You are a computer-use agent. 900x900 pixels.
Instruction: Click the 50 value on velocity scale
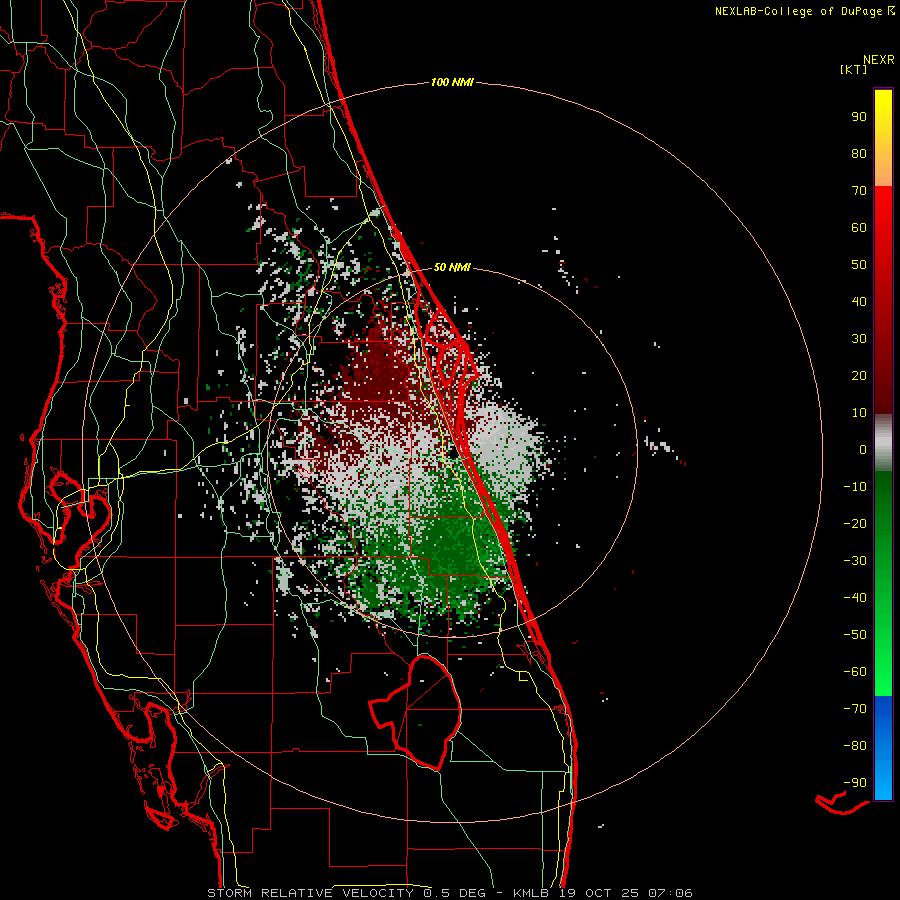click(x=859, y=265)
